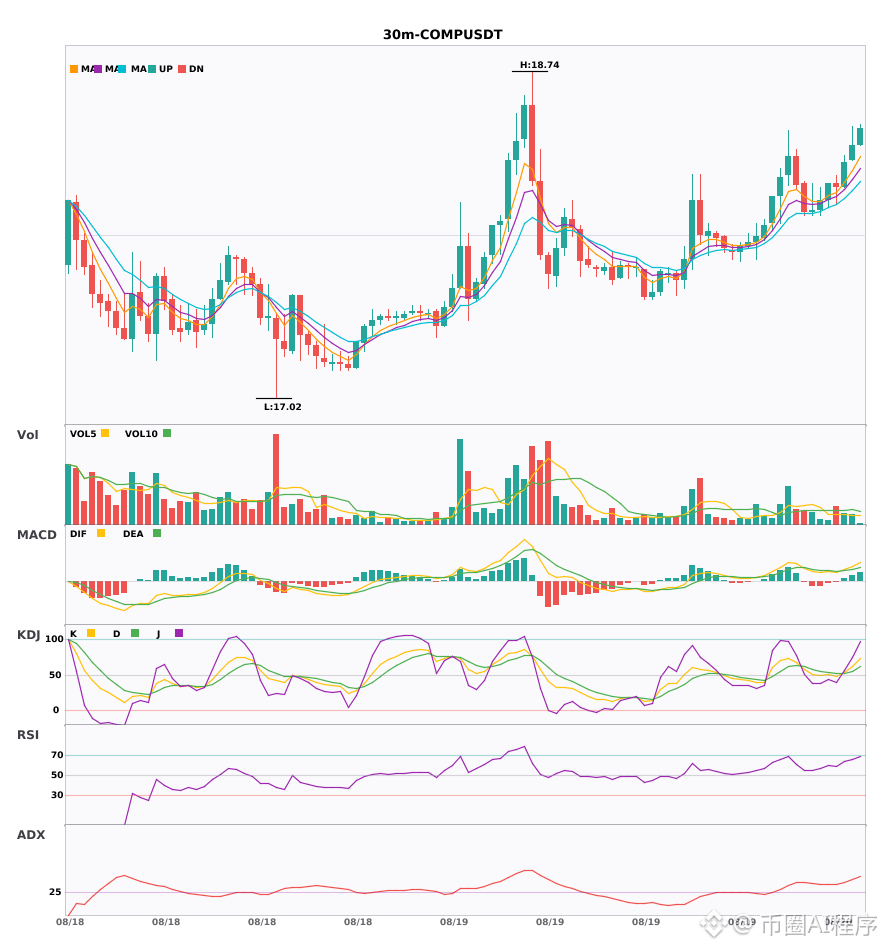Click the DIF legend text

coord(78,534)
